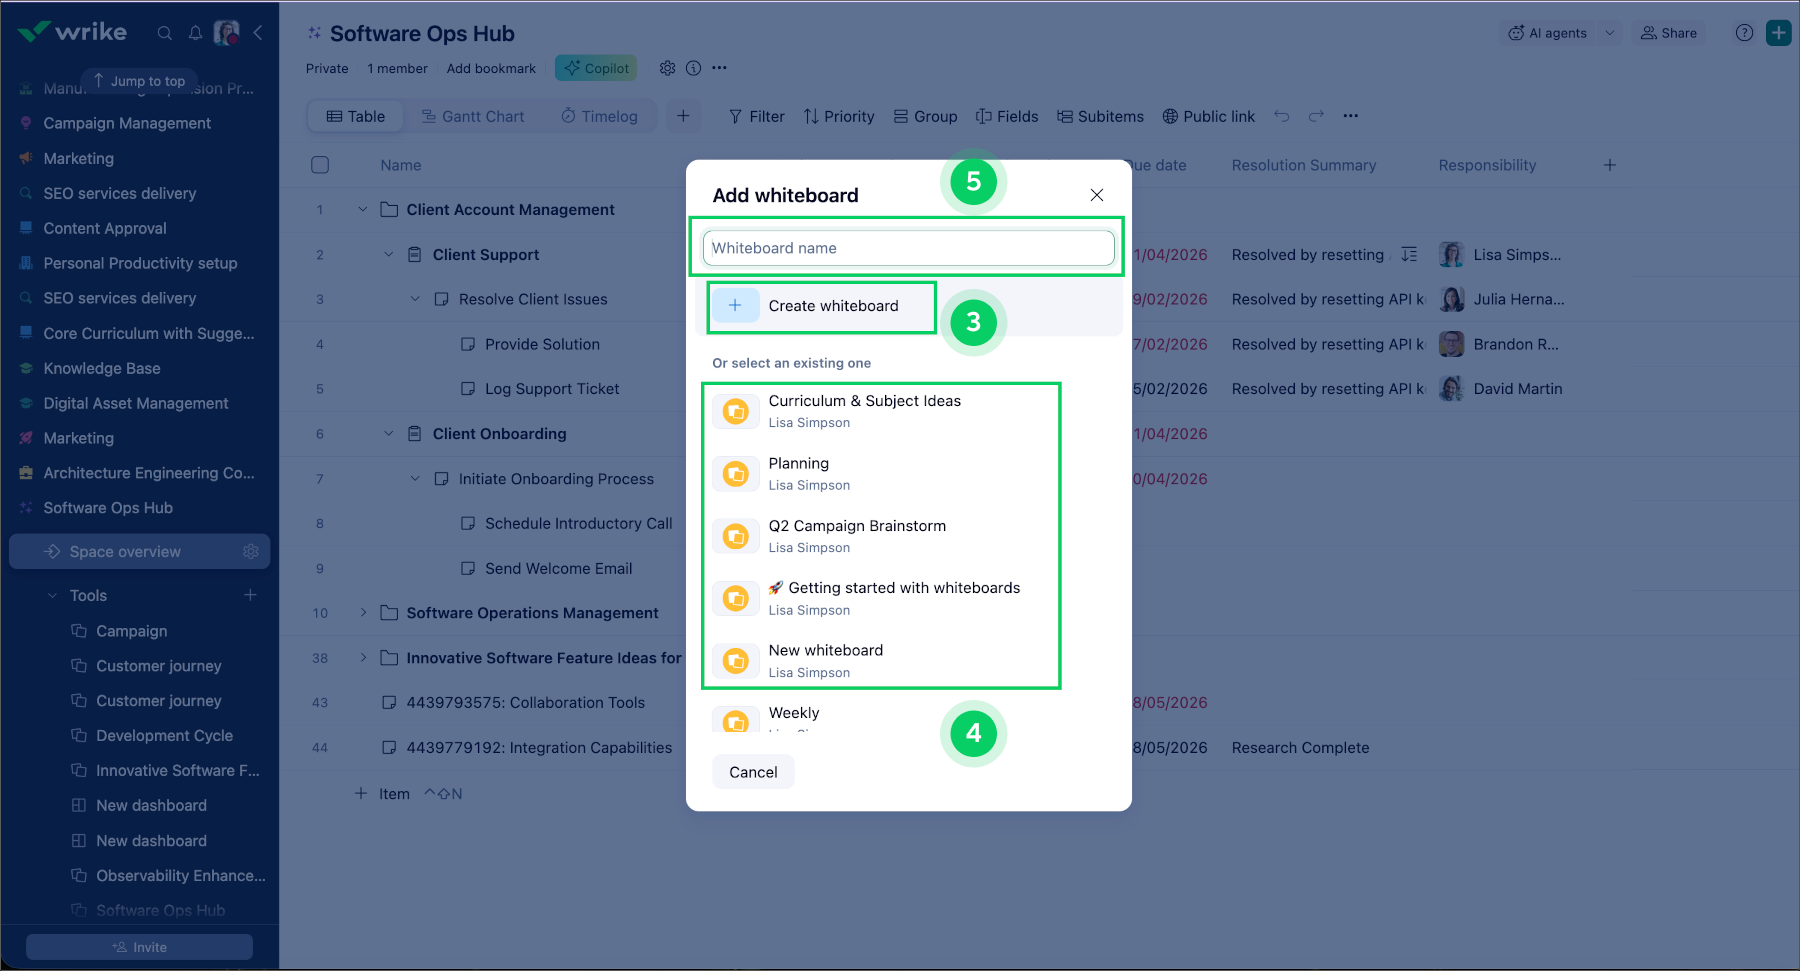Close the Add whiteboard dialog
Image resolution: width=1800 pixels, height=971 pixels.
[x=1097, y=195]
